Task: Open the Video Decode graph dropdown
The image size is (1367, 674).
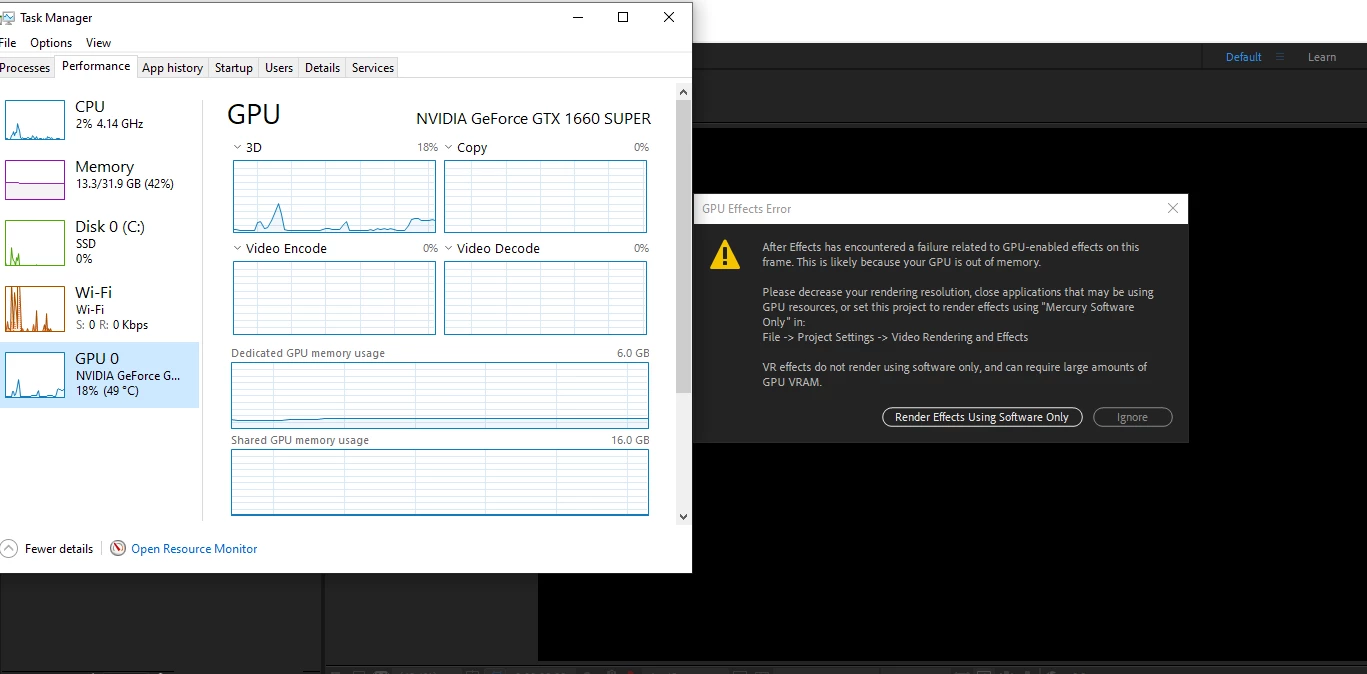Action: pos(449,248)
